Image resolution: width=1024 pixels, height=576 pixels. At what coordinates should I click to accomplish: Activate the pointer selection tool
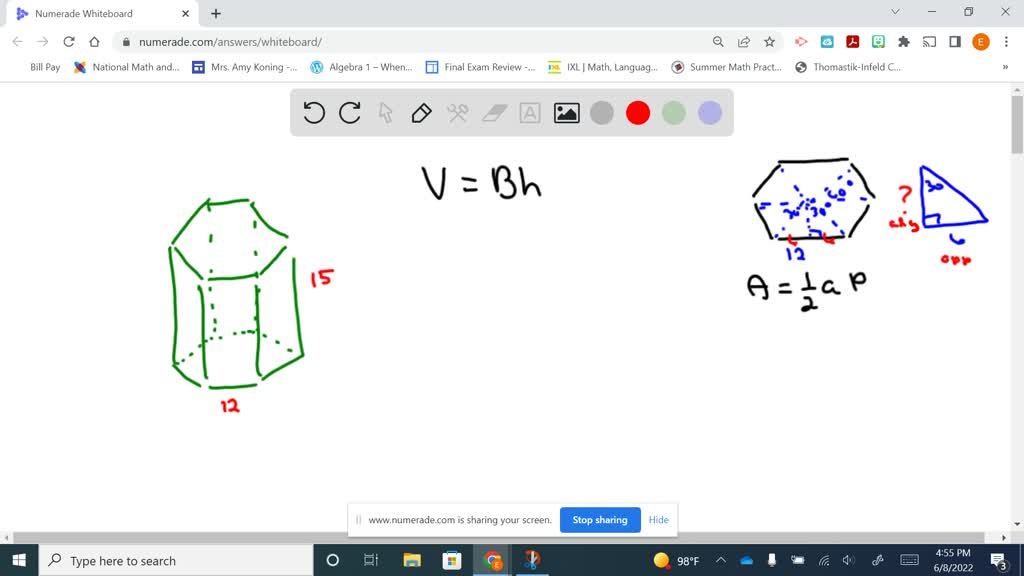[x=385, y=113]
